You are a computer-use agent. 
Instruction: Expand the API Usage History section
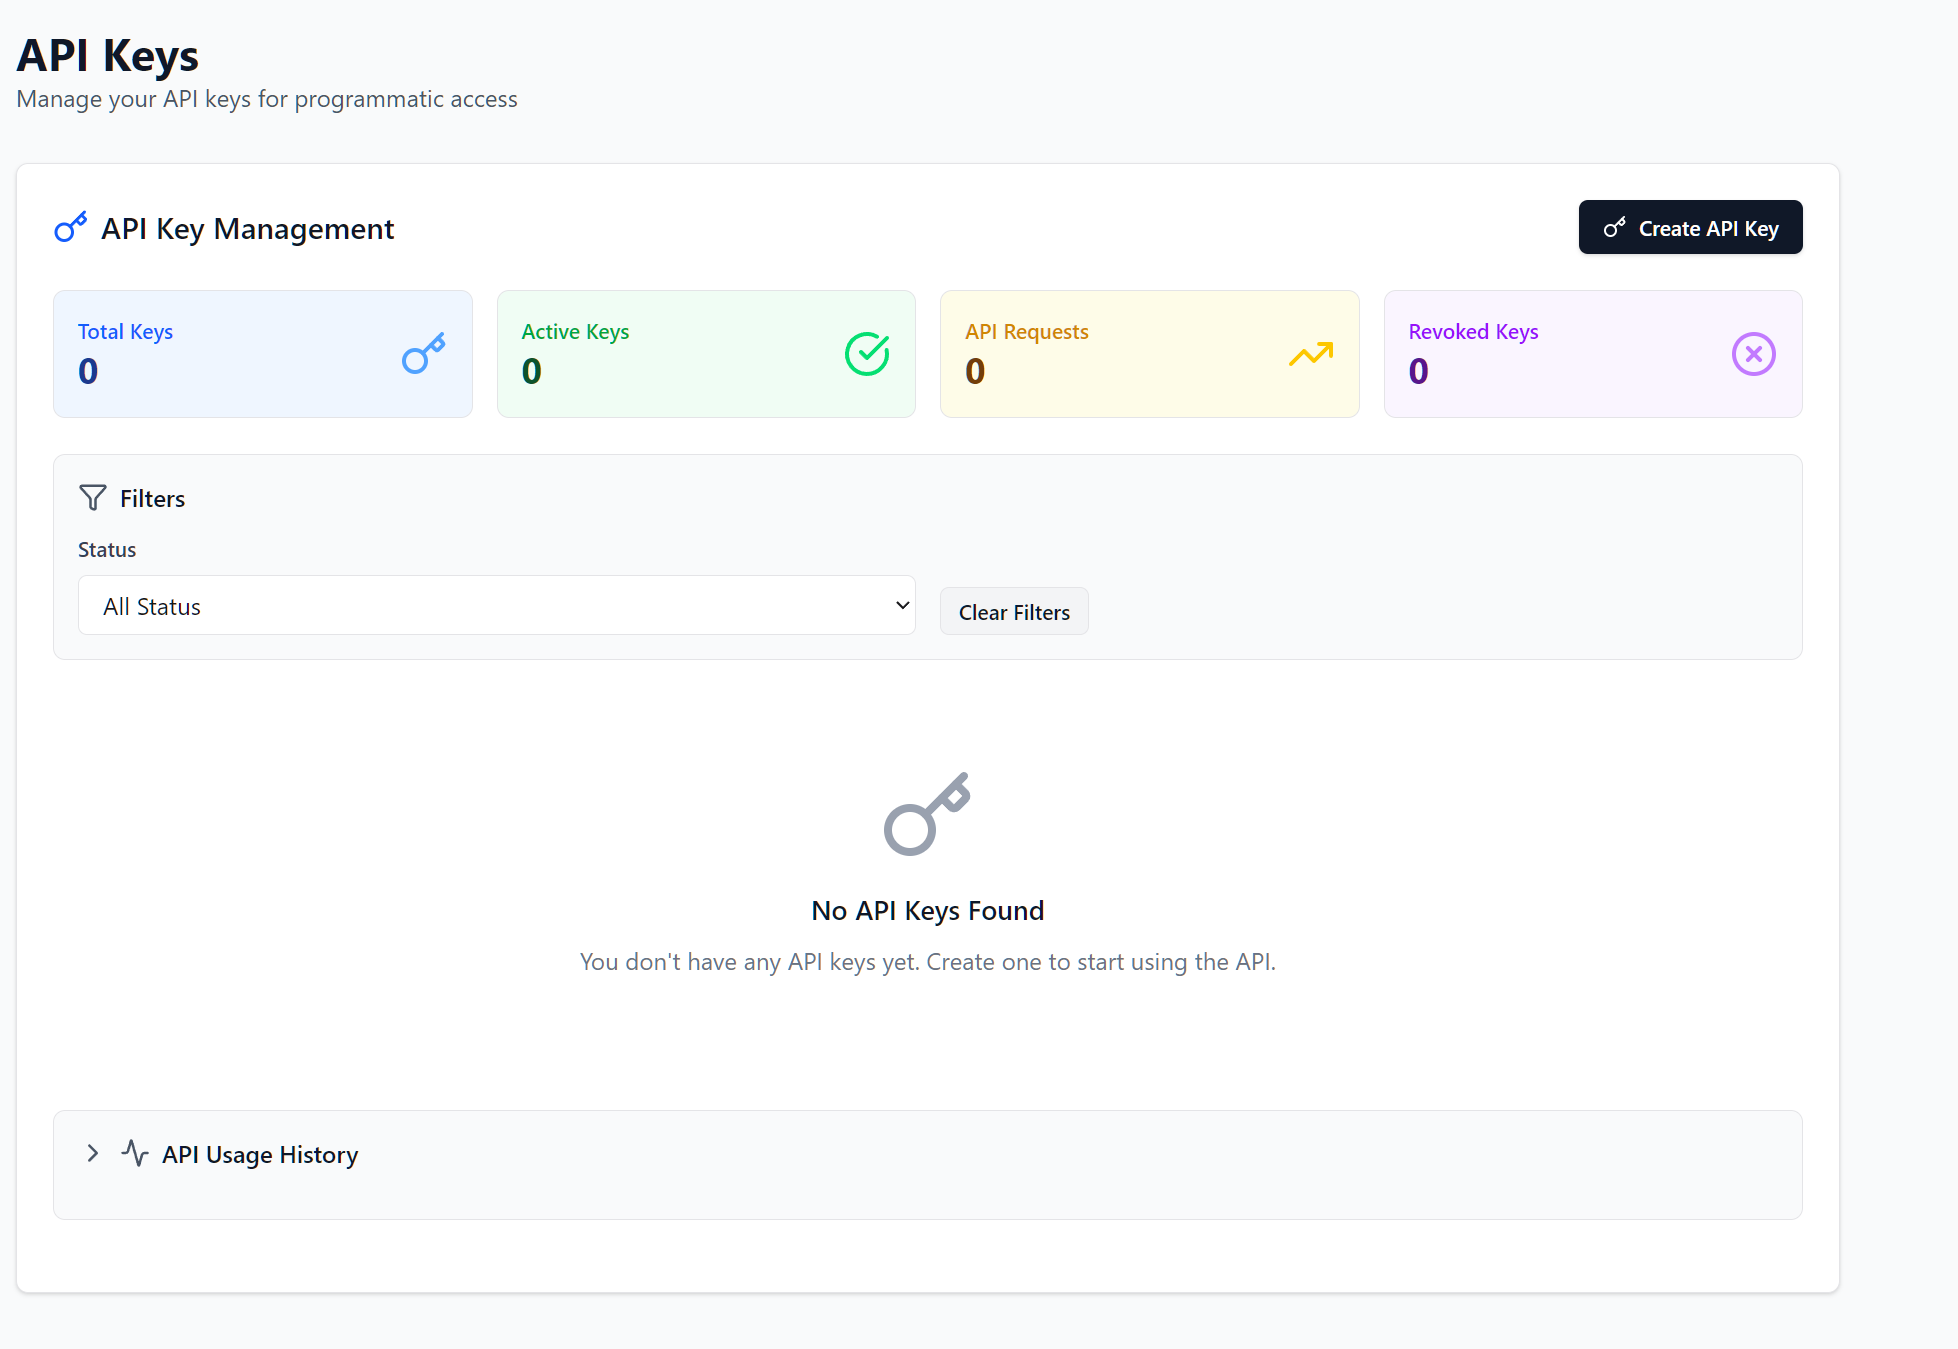(259, 1154)
